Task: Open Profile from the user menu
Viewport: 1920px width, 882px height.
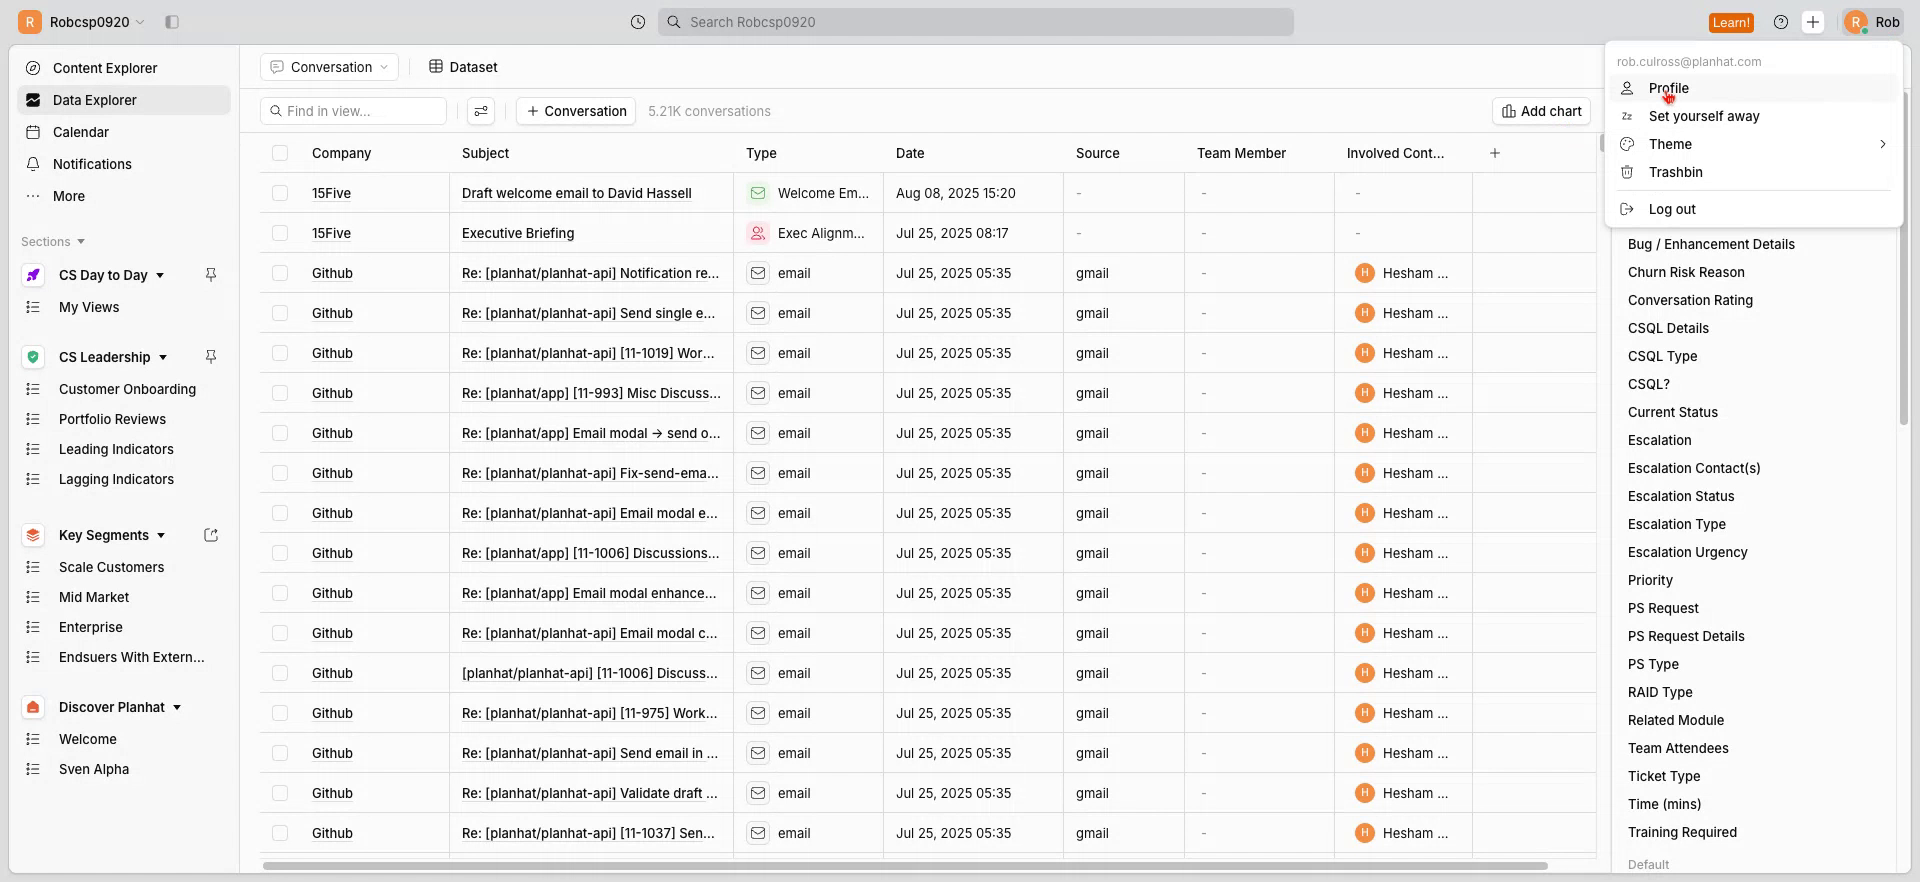Action: [x=1752, y=88]
